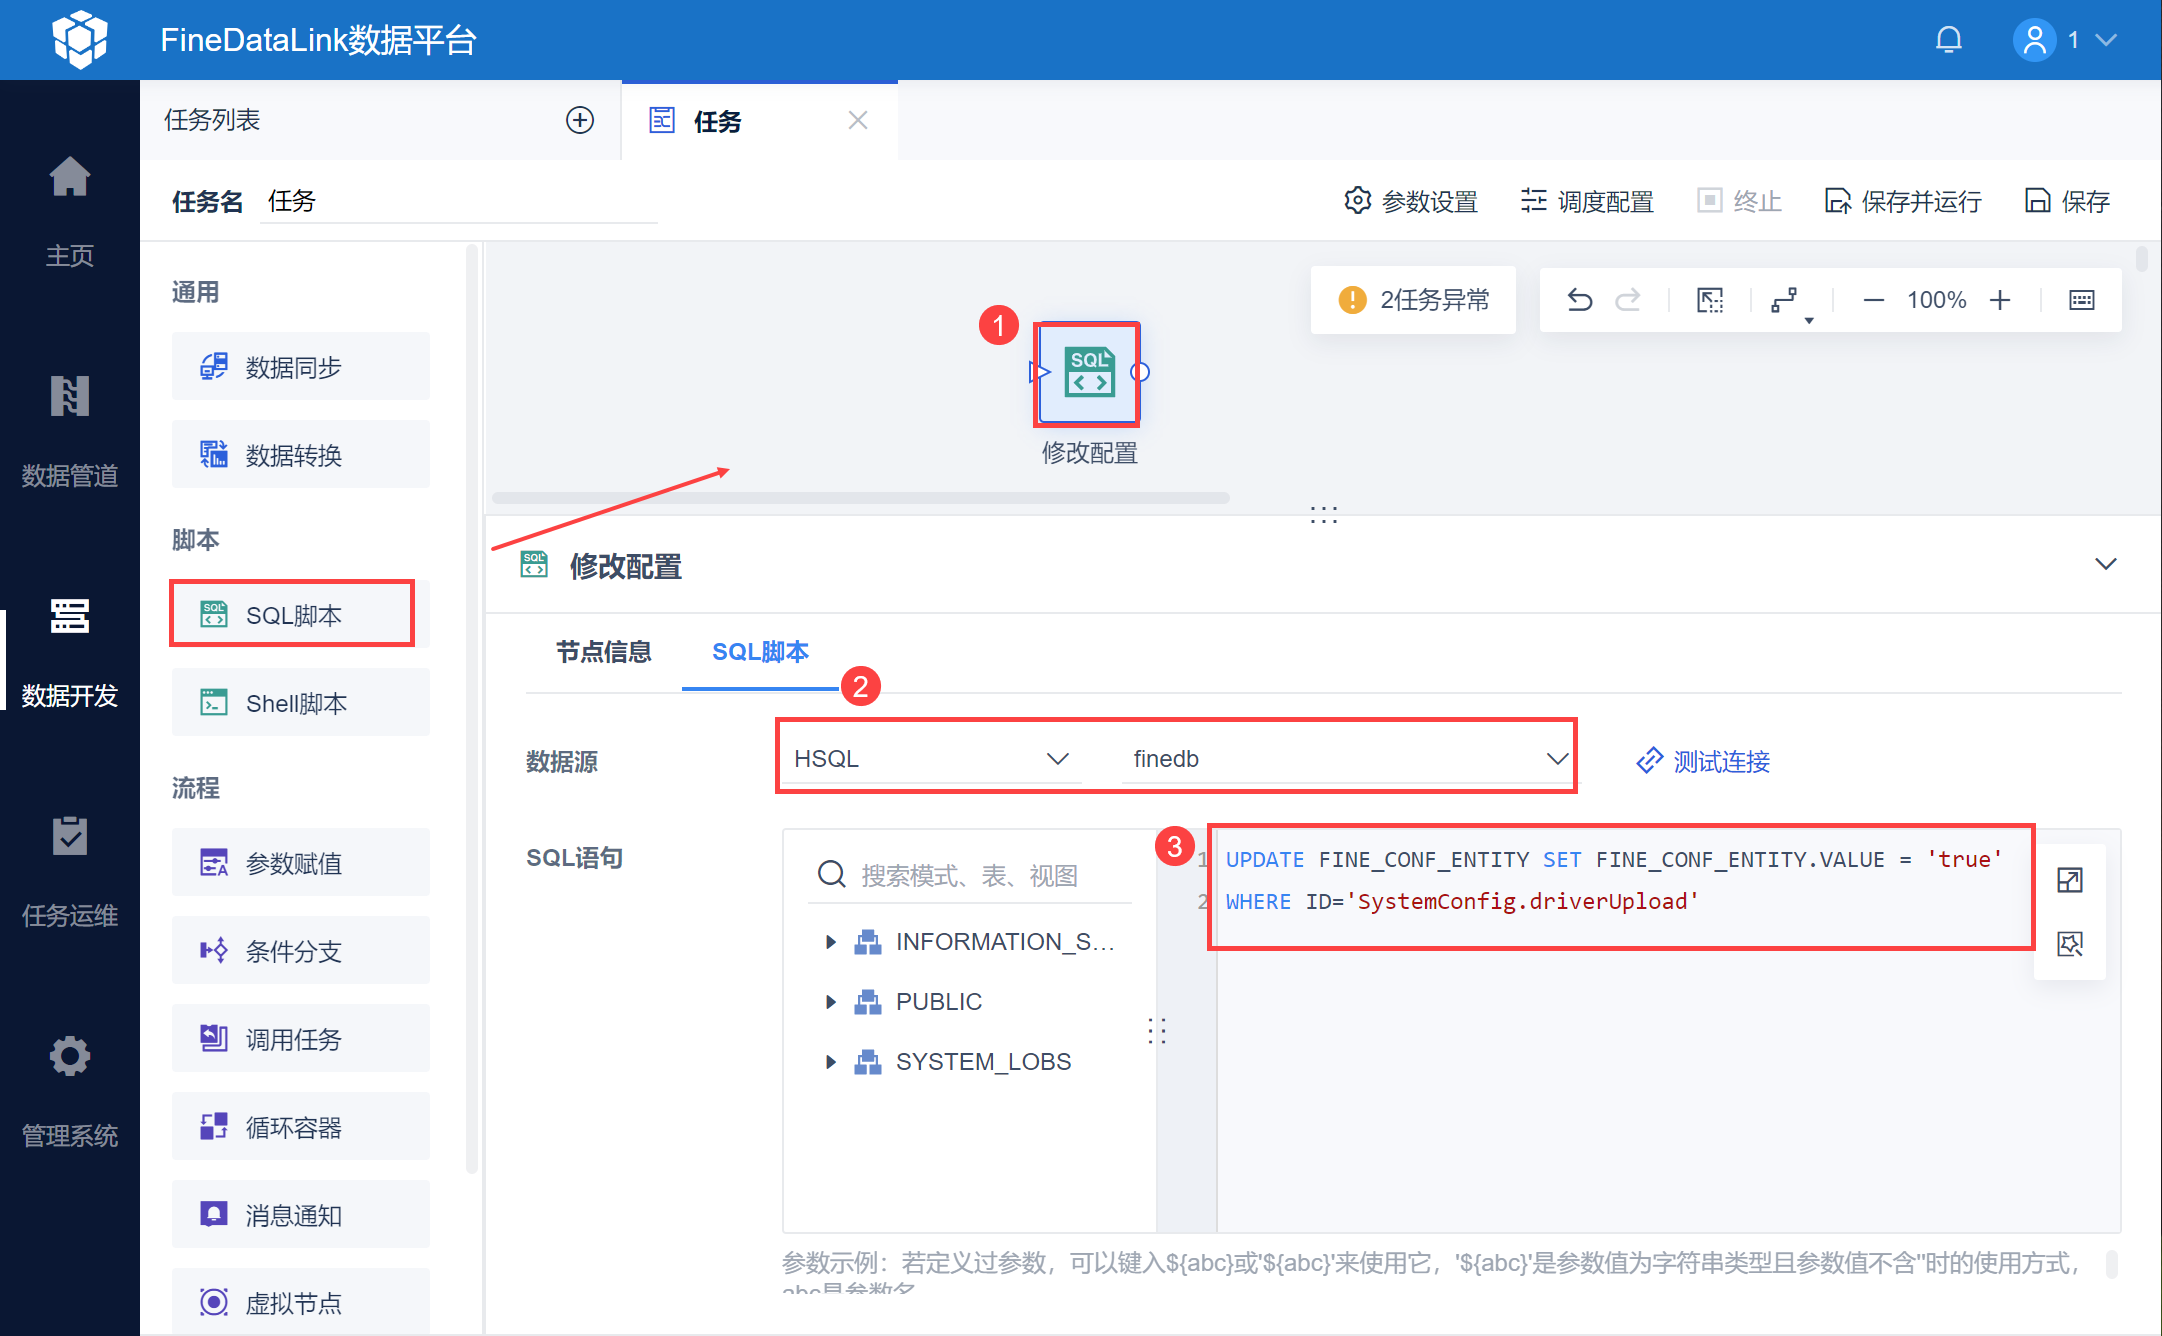The width and height of the screenshot is (2162, 1336).
Task: Open the add new task plus icon
Action: pyautogui.click(x=580, y=120)
